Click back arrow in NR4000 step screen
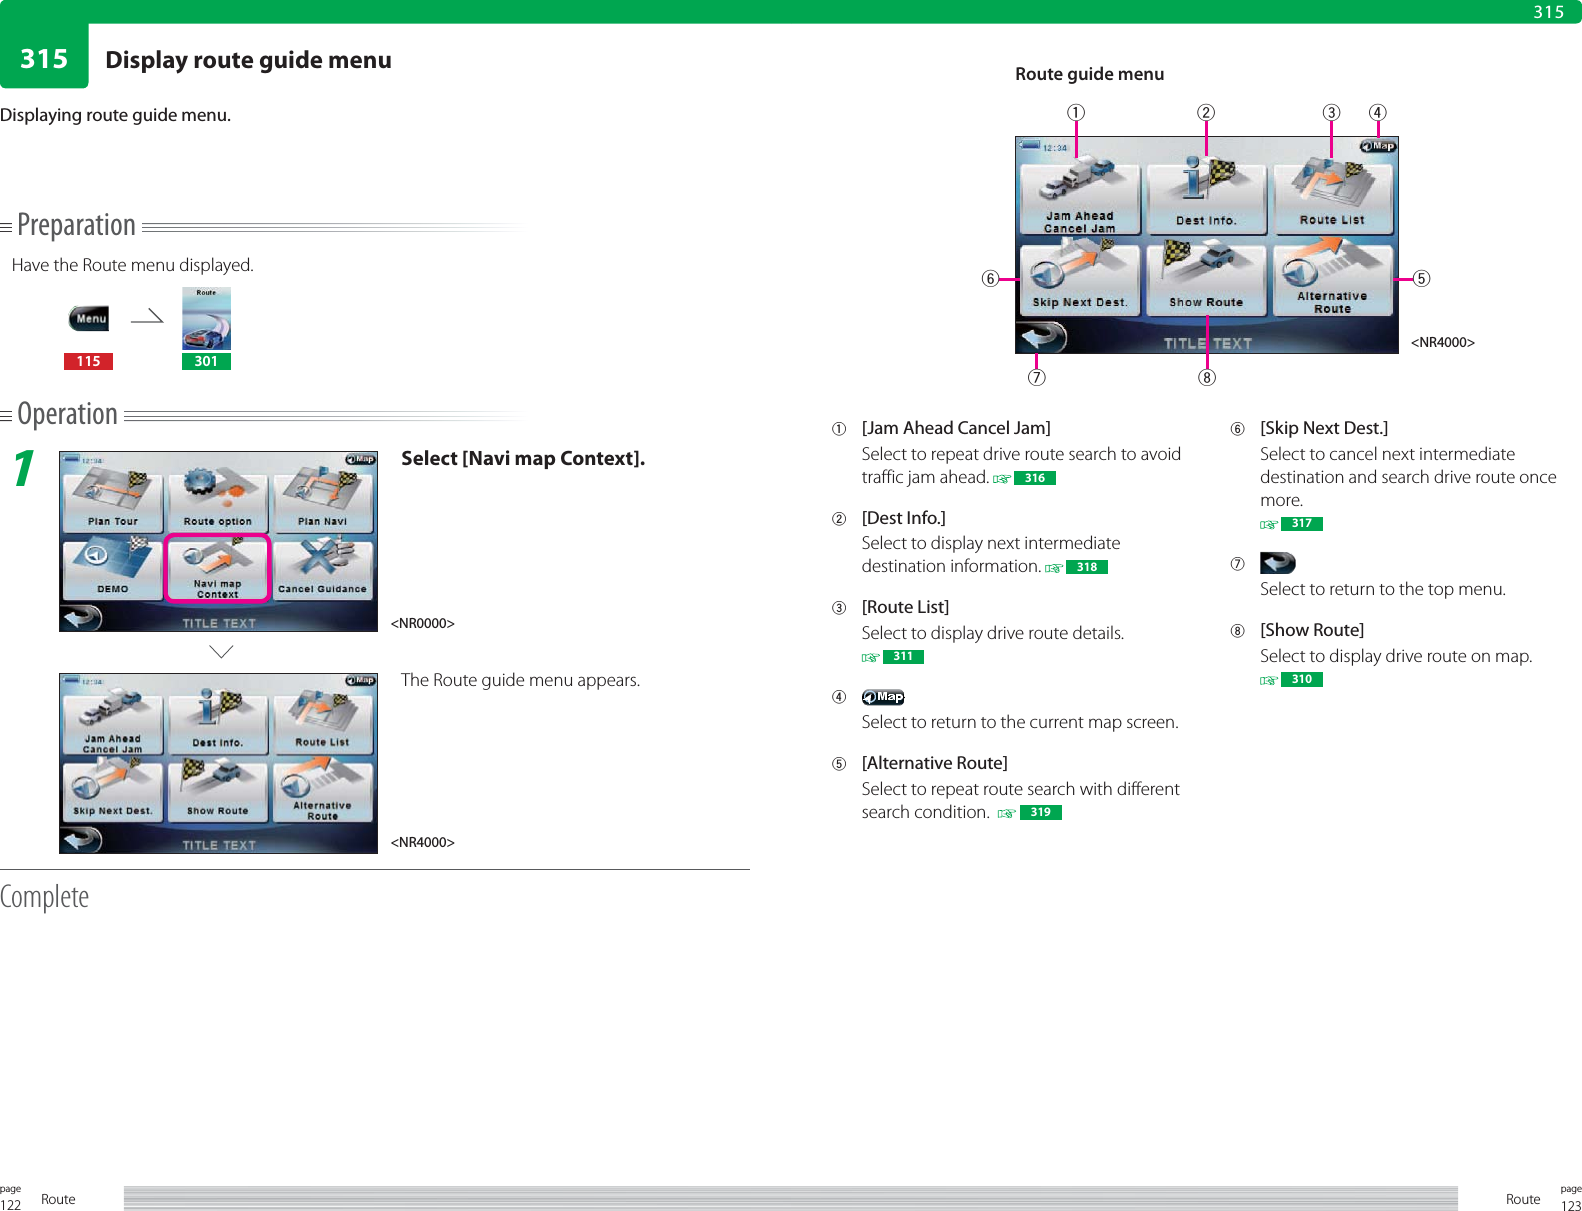 click(81, 840)
